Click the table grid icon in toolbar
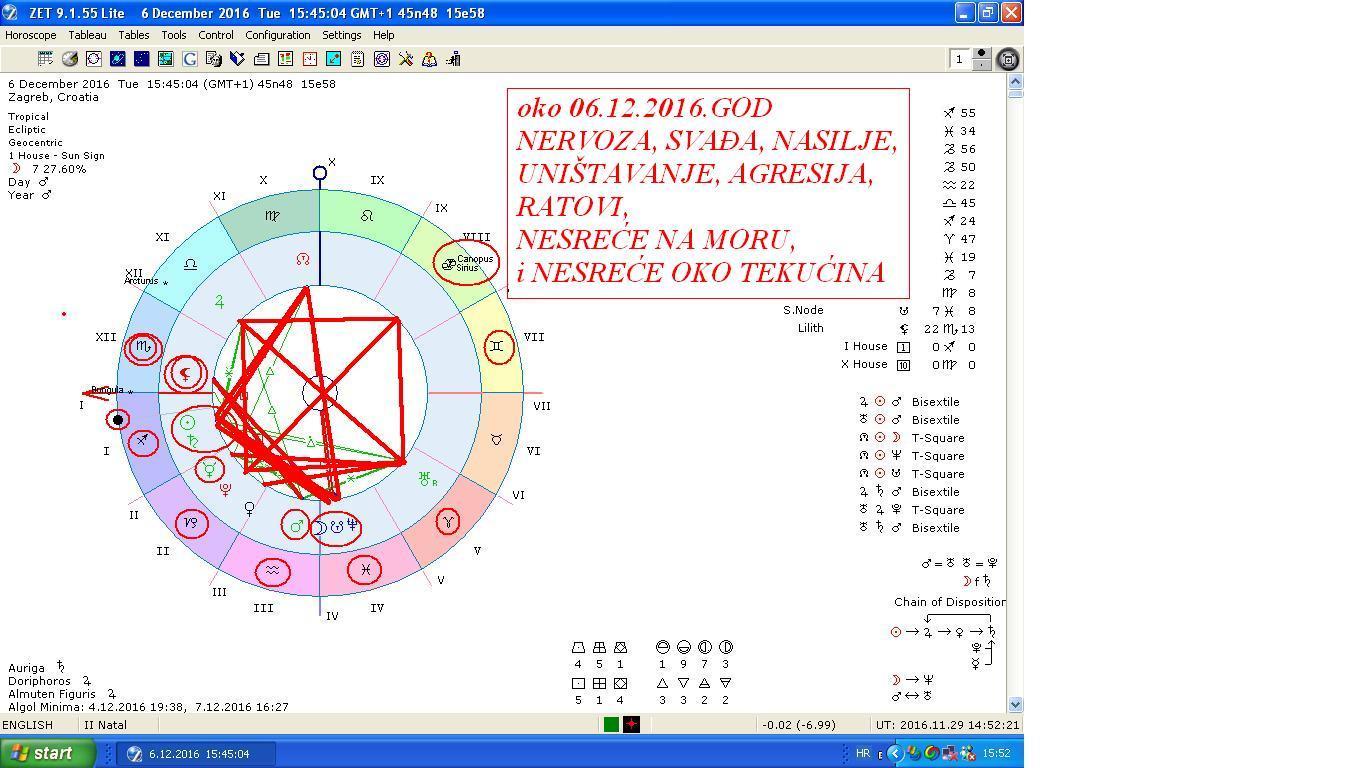This screenshot has height=768, width=1365. 46,59
